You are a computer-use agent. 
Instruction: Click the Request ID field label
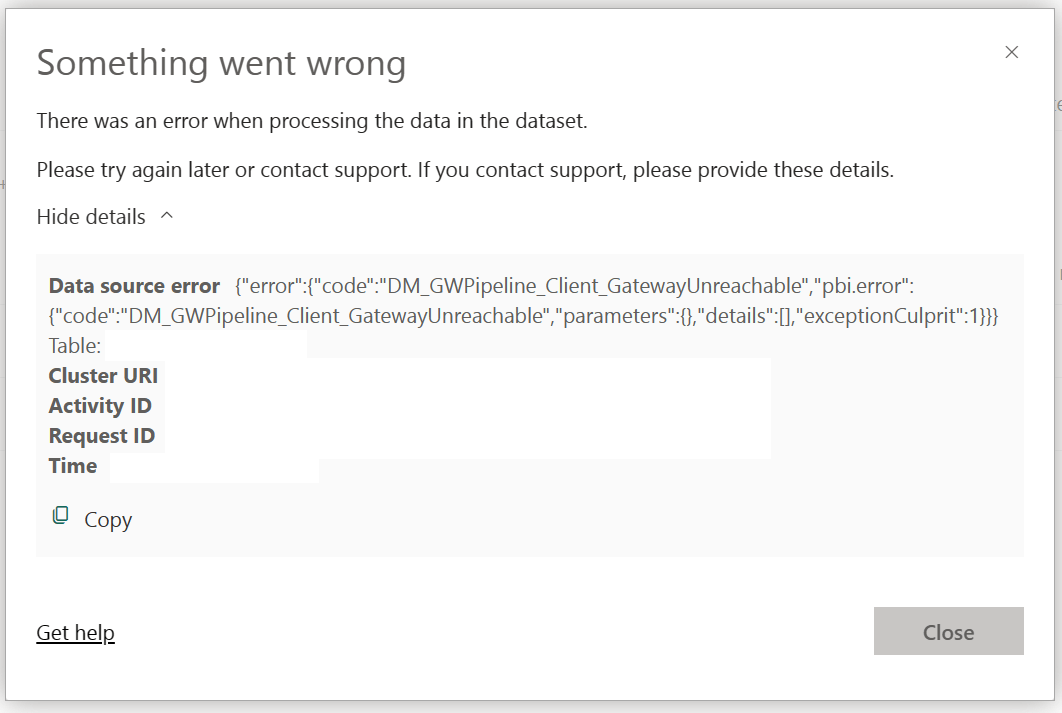(102, 435)
